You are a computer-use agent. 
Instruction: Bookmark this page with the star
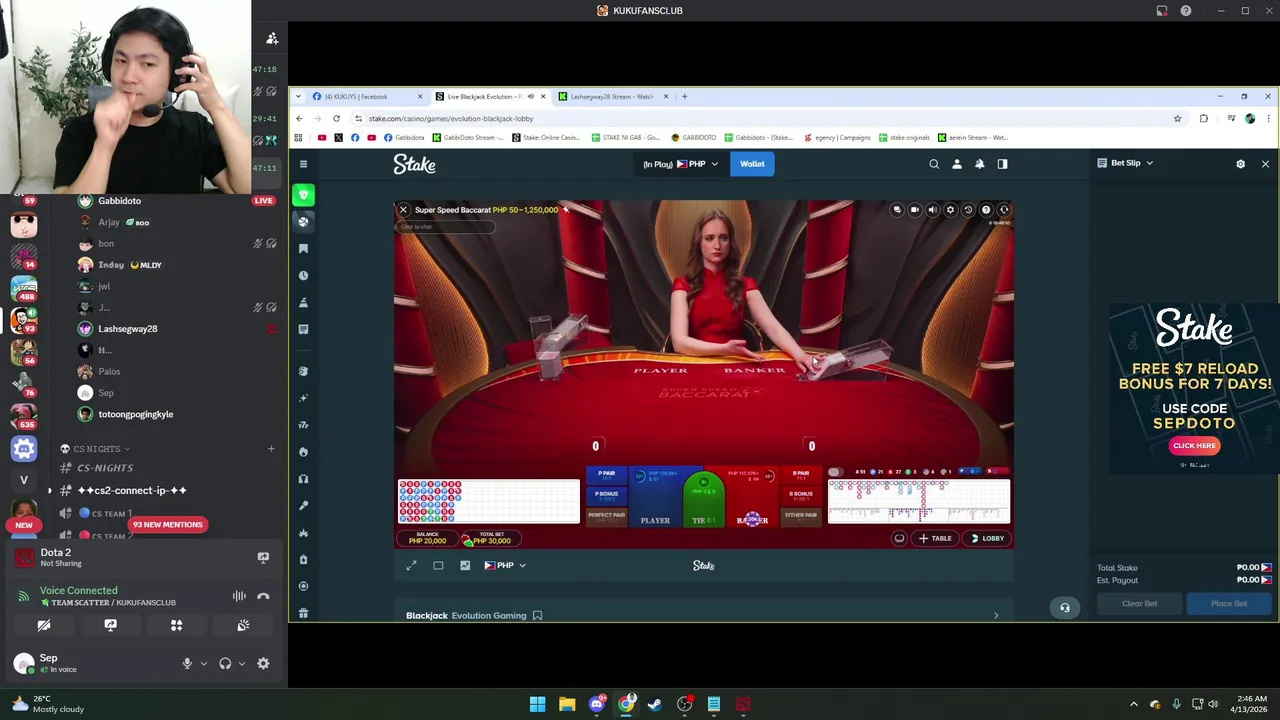pos(1177,119)
